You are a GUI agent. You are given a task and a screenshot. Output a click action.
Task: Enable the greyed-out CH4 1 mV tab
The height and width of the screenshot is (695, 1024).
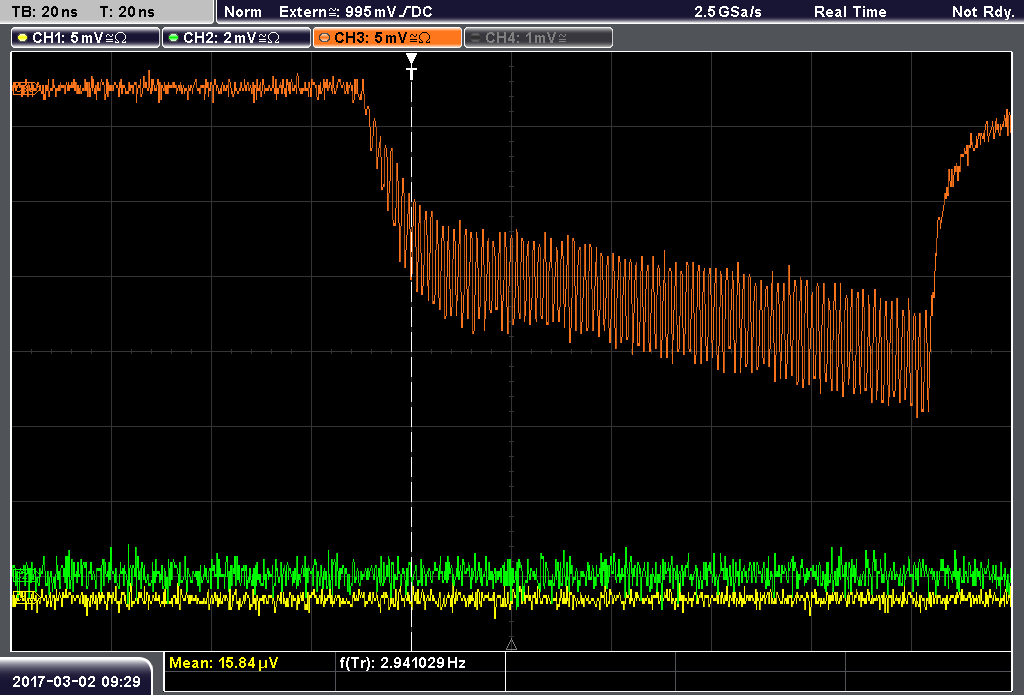(x=538, y=38)
